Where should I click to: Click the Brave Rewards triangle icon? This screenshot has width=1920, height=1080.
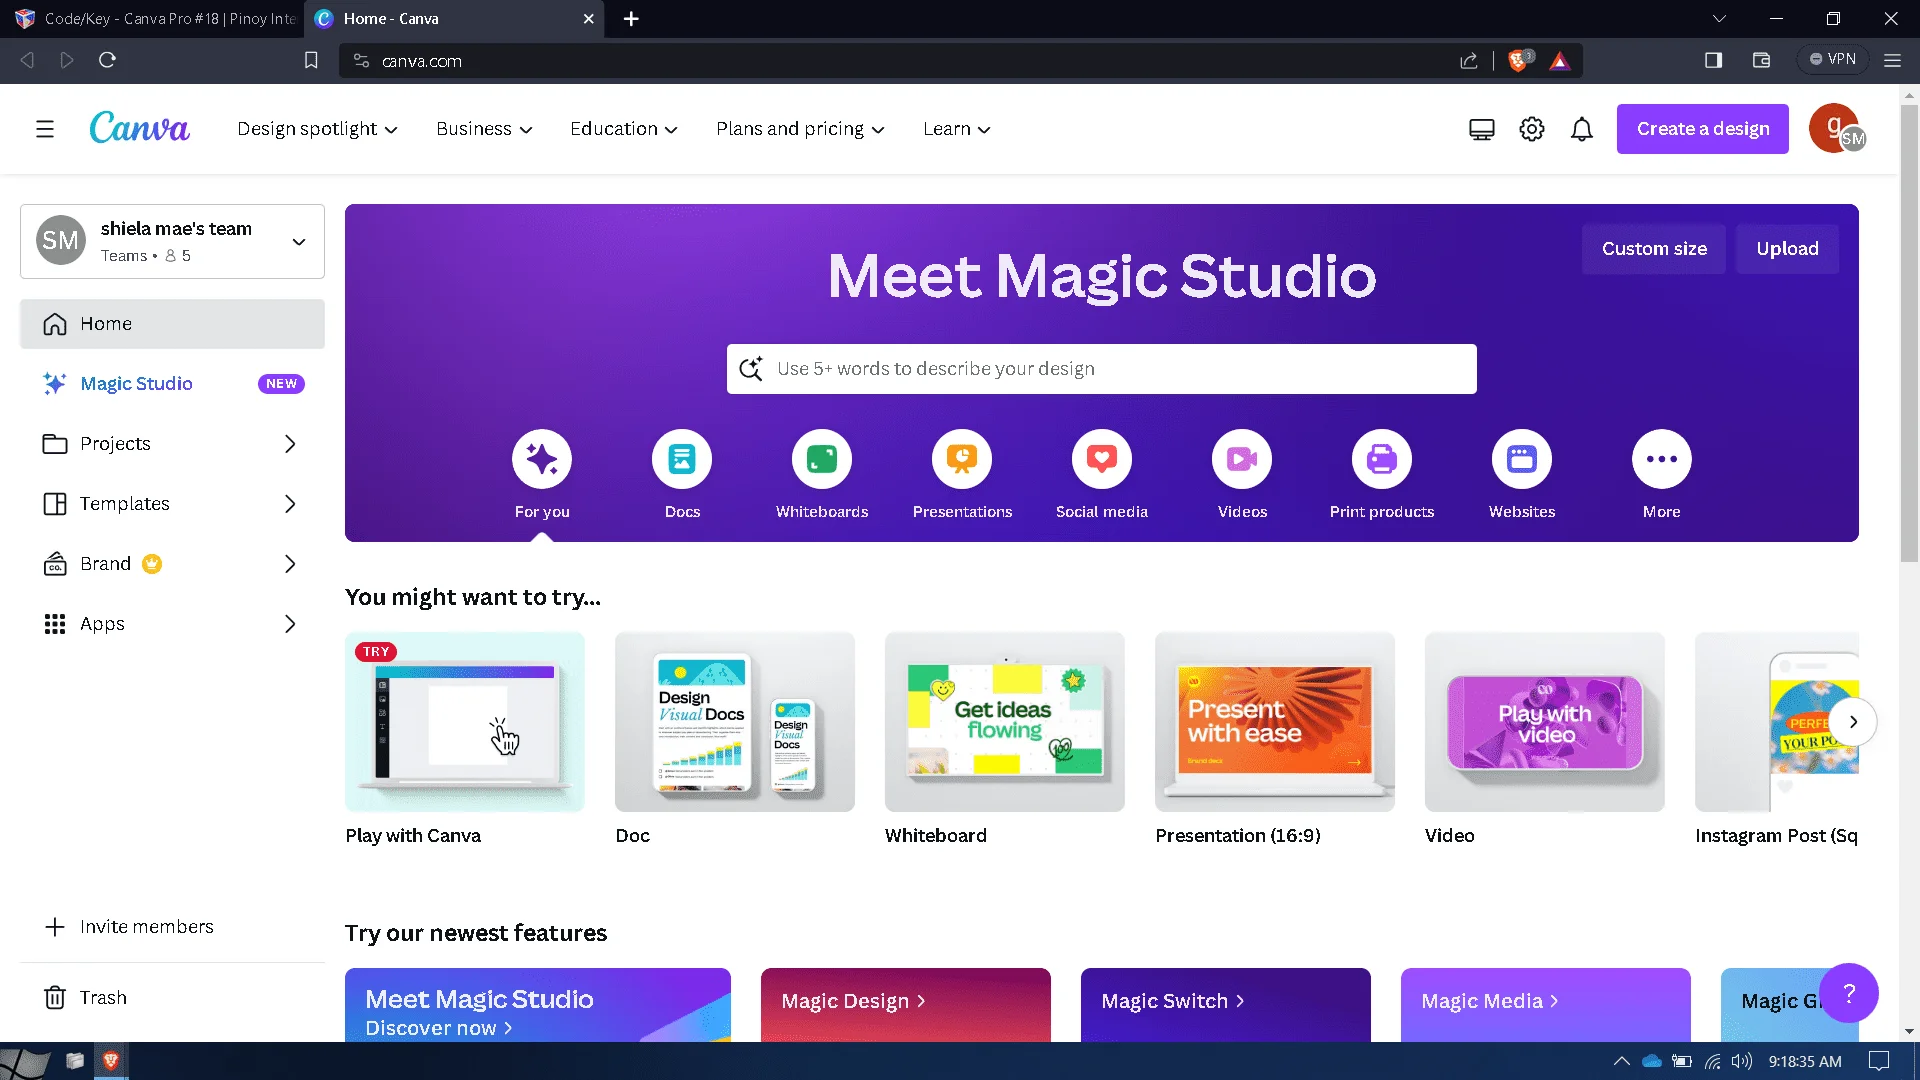(x=1559, y=61)
